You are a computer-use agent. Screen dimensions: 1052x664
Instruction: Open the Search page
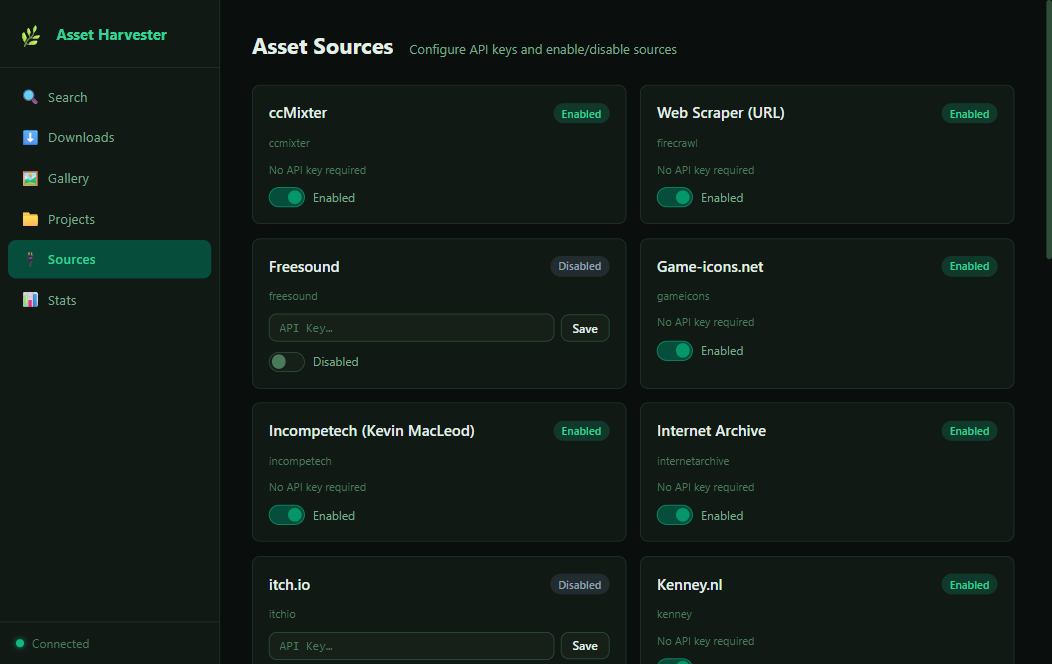click(109, 97)
